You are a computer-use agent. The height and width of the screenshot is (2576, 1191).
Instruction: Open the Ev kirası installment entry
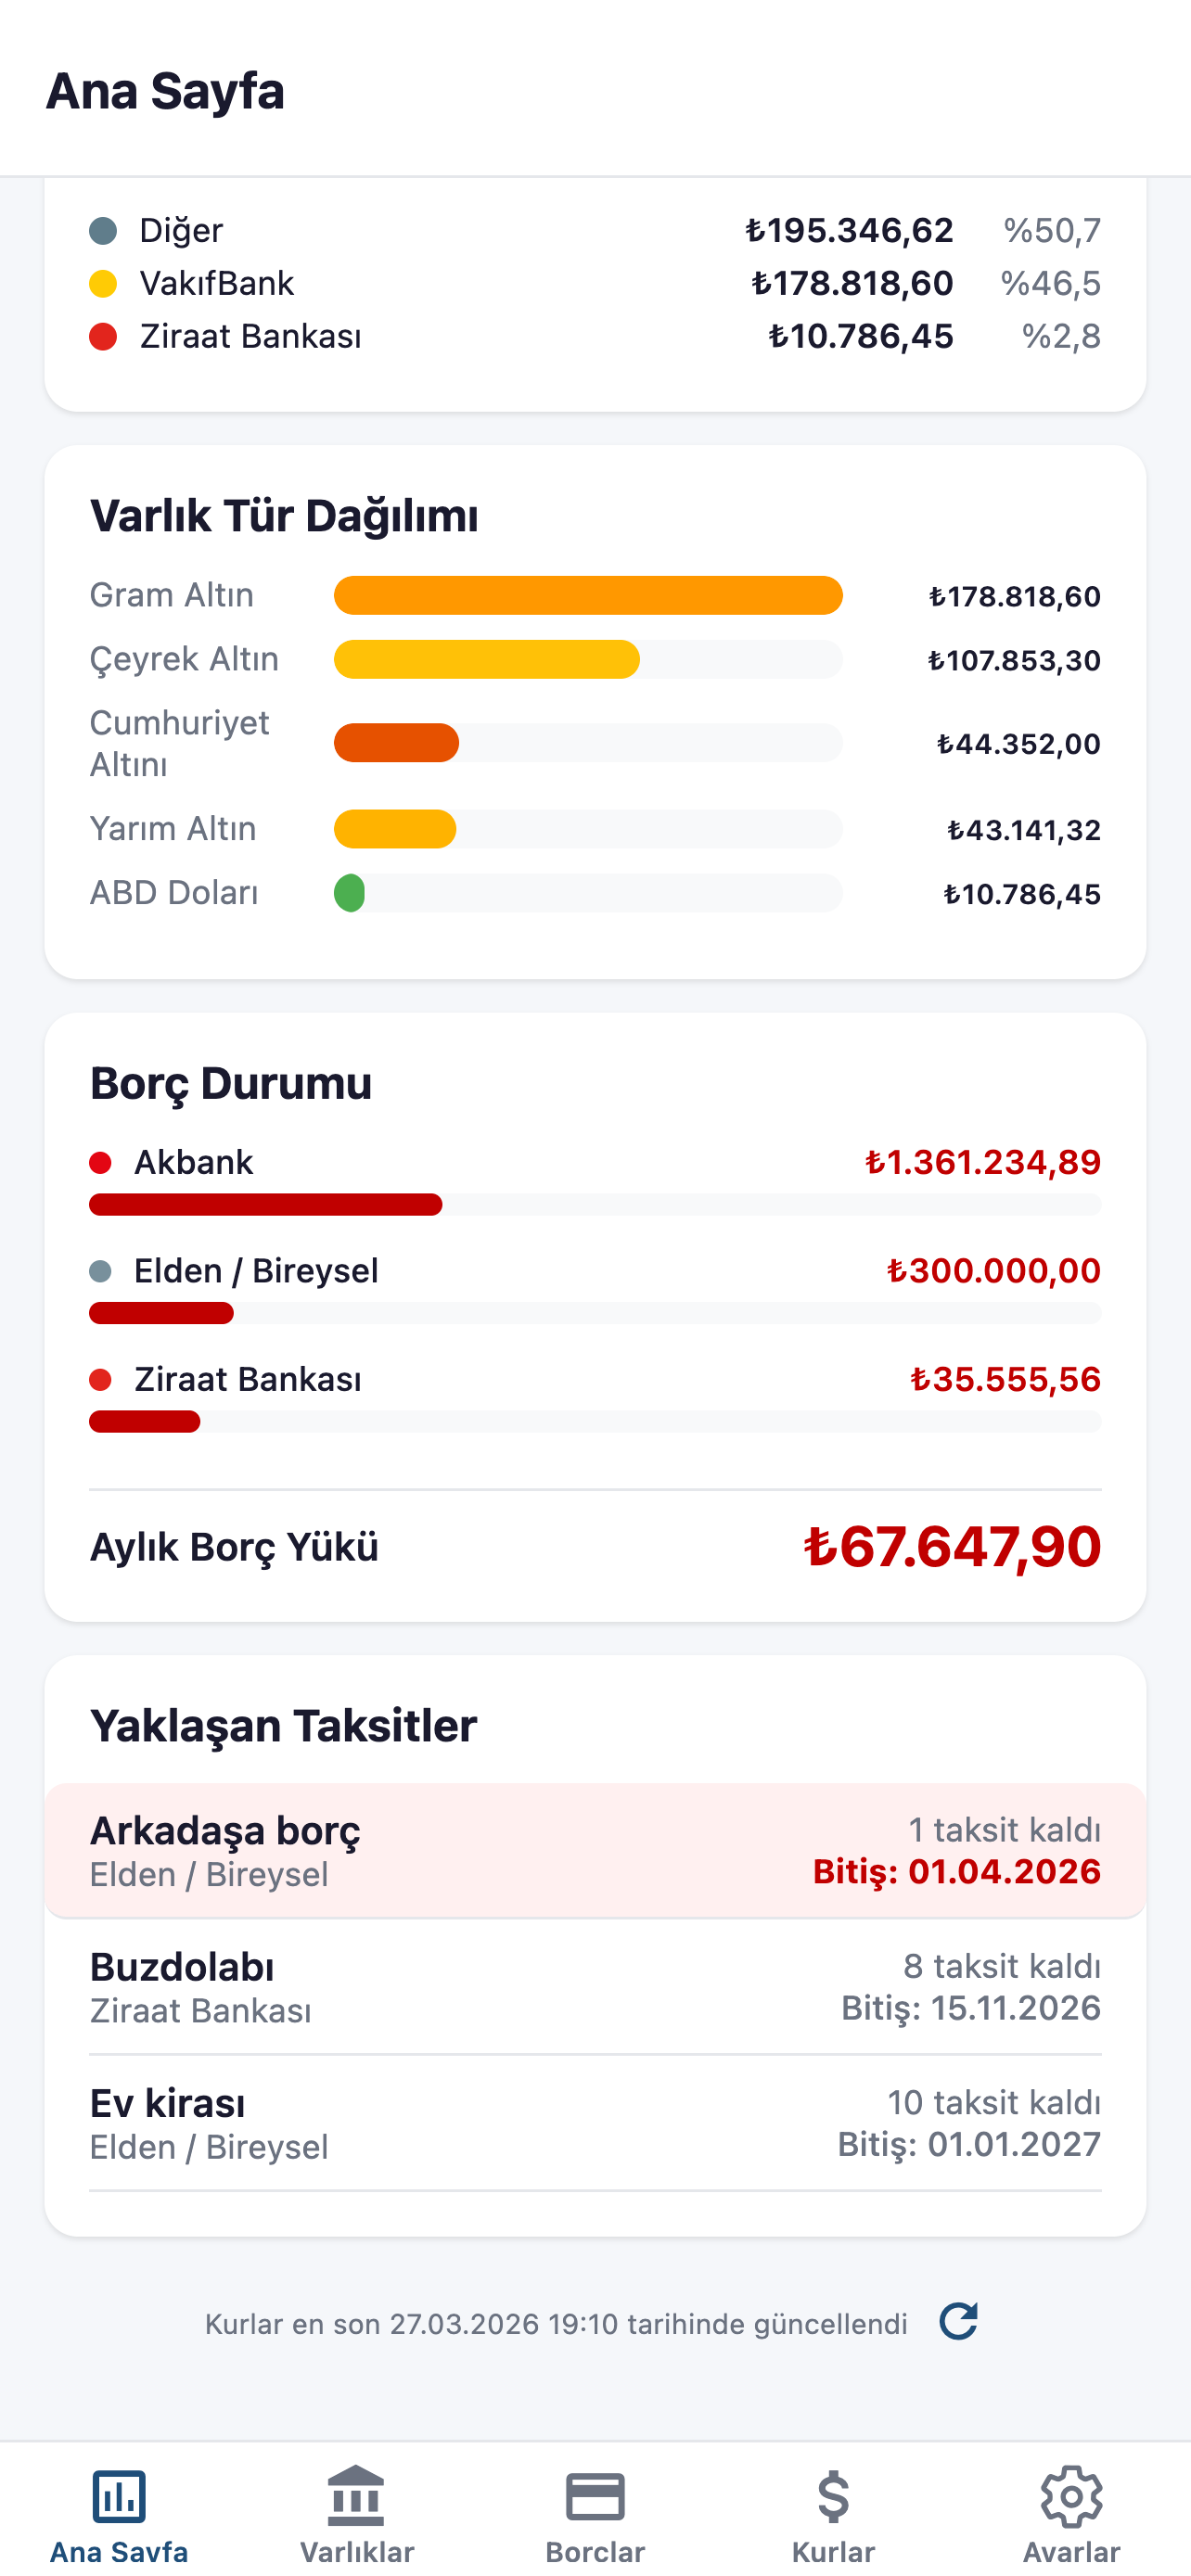click(595, 2123)
